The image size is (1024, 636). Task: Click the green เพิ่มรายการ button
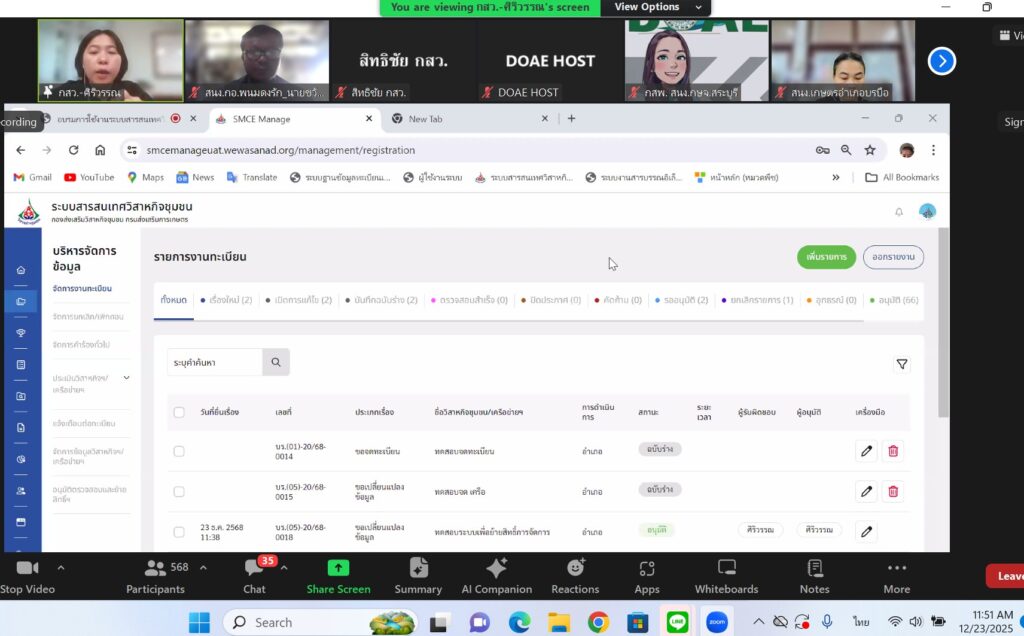click(826, 257)
